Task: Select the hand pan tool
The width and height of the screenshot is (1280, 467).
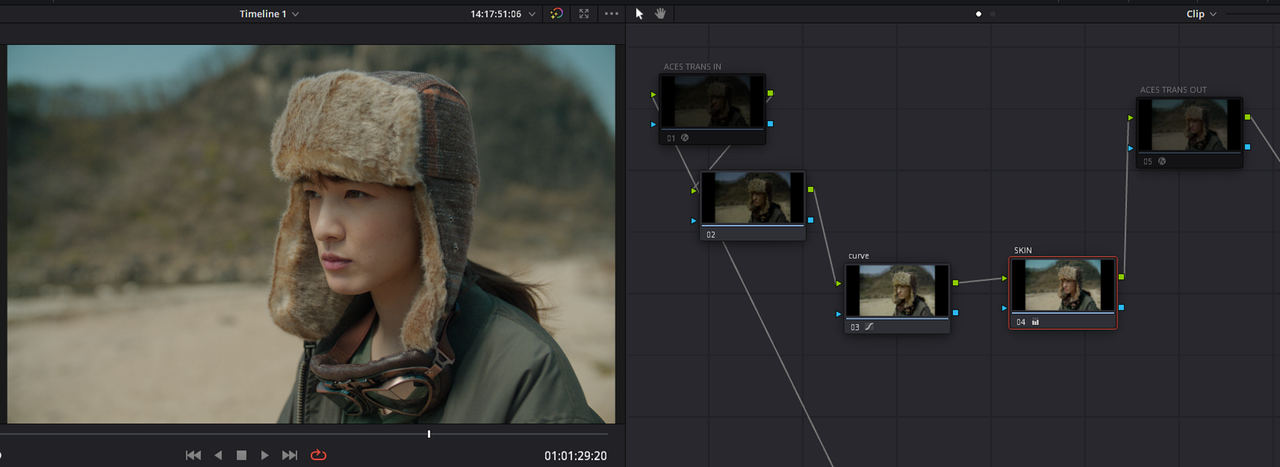Action: pos(660,14)
